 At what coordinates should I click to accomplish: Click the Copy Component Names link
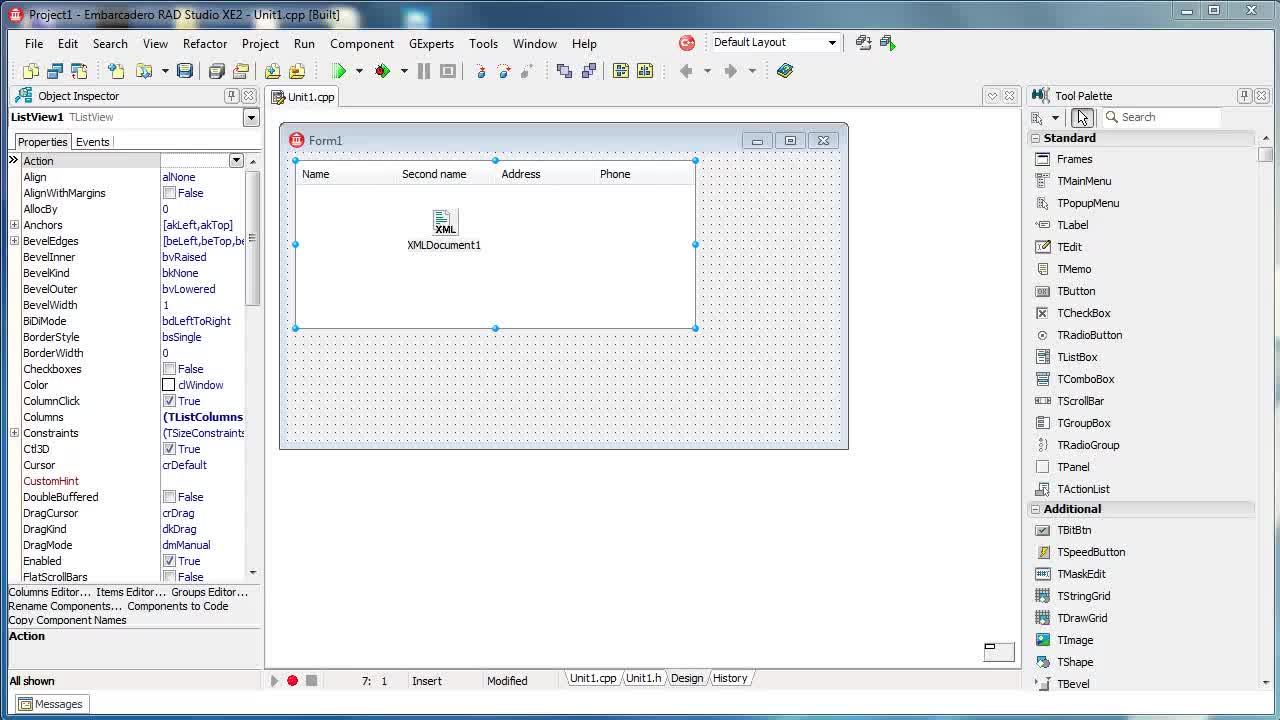[x=67, y=620]
